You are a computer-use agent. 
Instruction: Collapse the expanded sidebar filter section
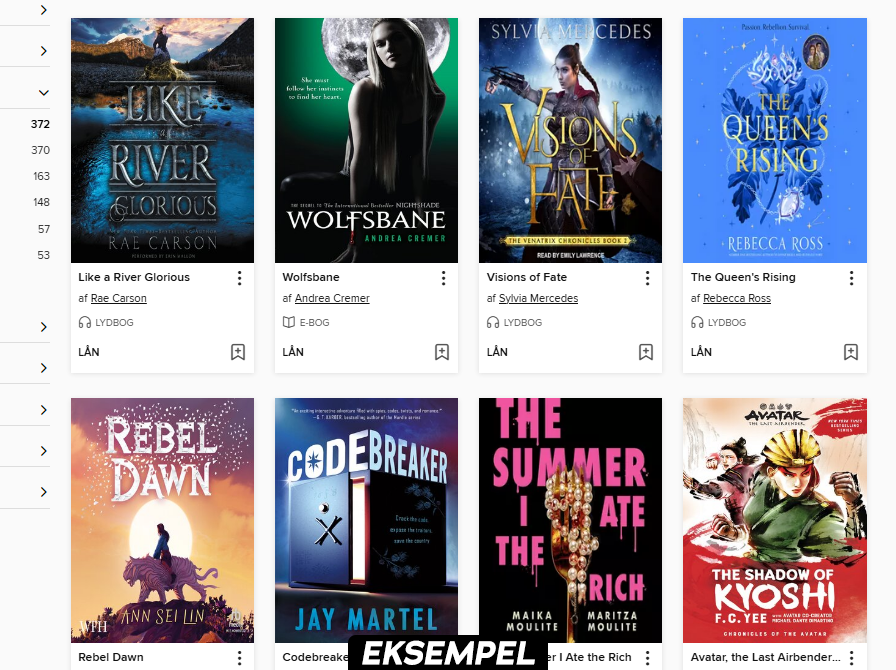tap(43, 93)
